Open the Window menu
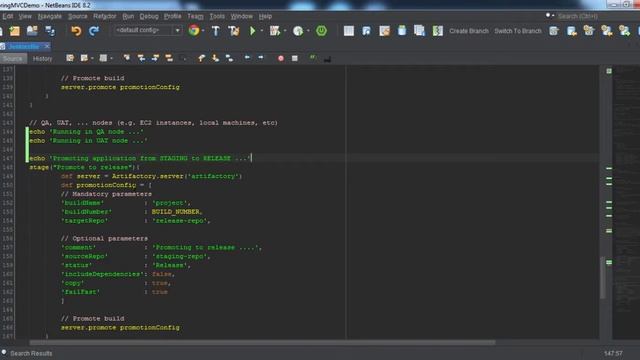 click(x=242, y=16)
